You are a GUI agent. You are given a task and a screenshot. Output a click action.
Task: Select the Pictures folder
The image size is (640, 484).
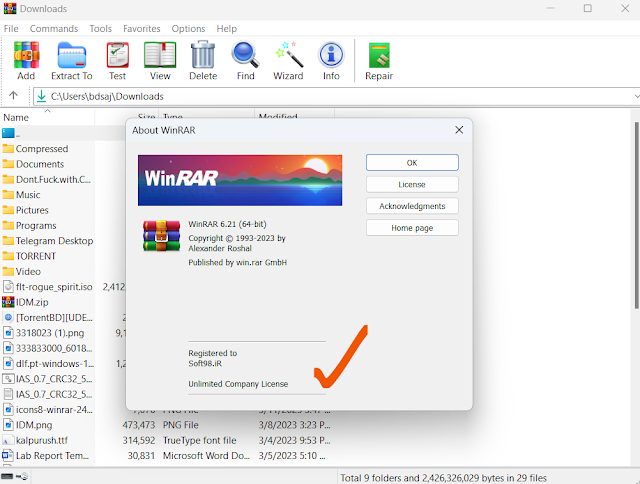[x=26, y=210]
